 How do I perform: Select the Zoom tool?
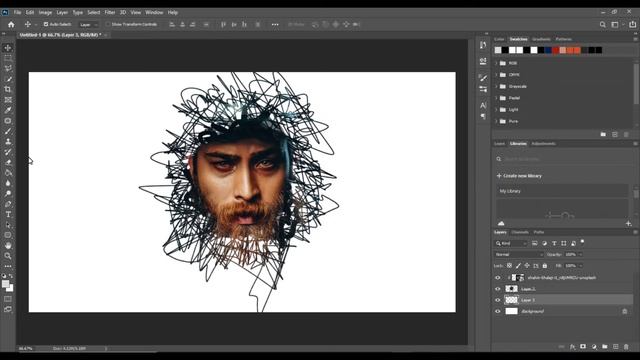click(8, 256)
